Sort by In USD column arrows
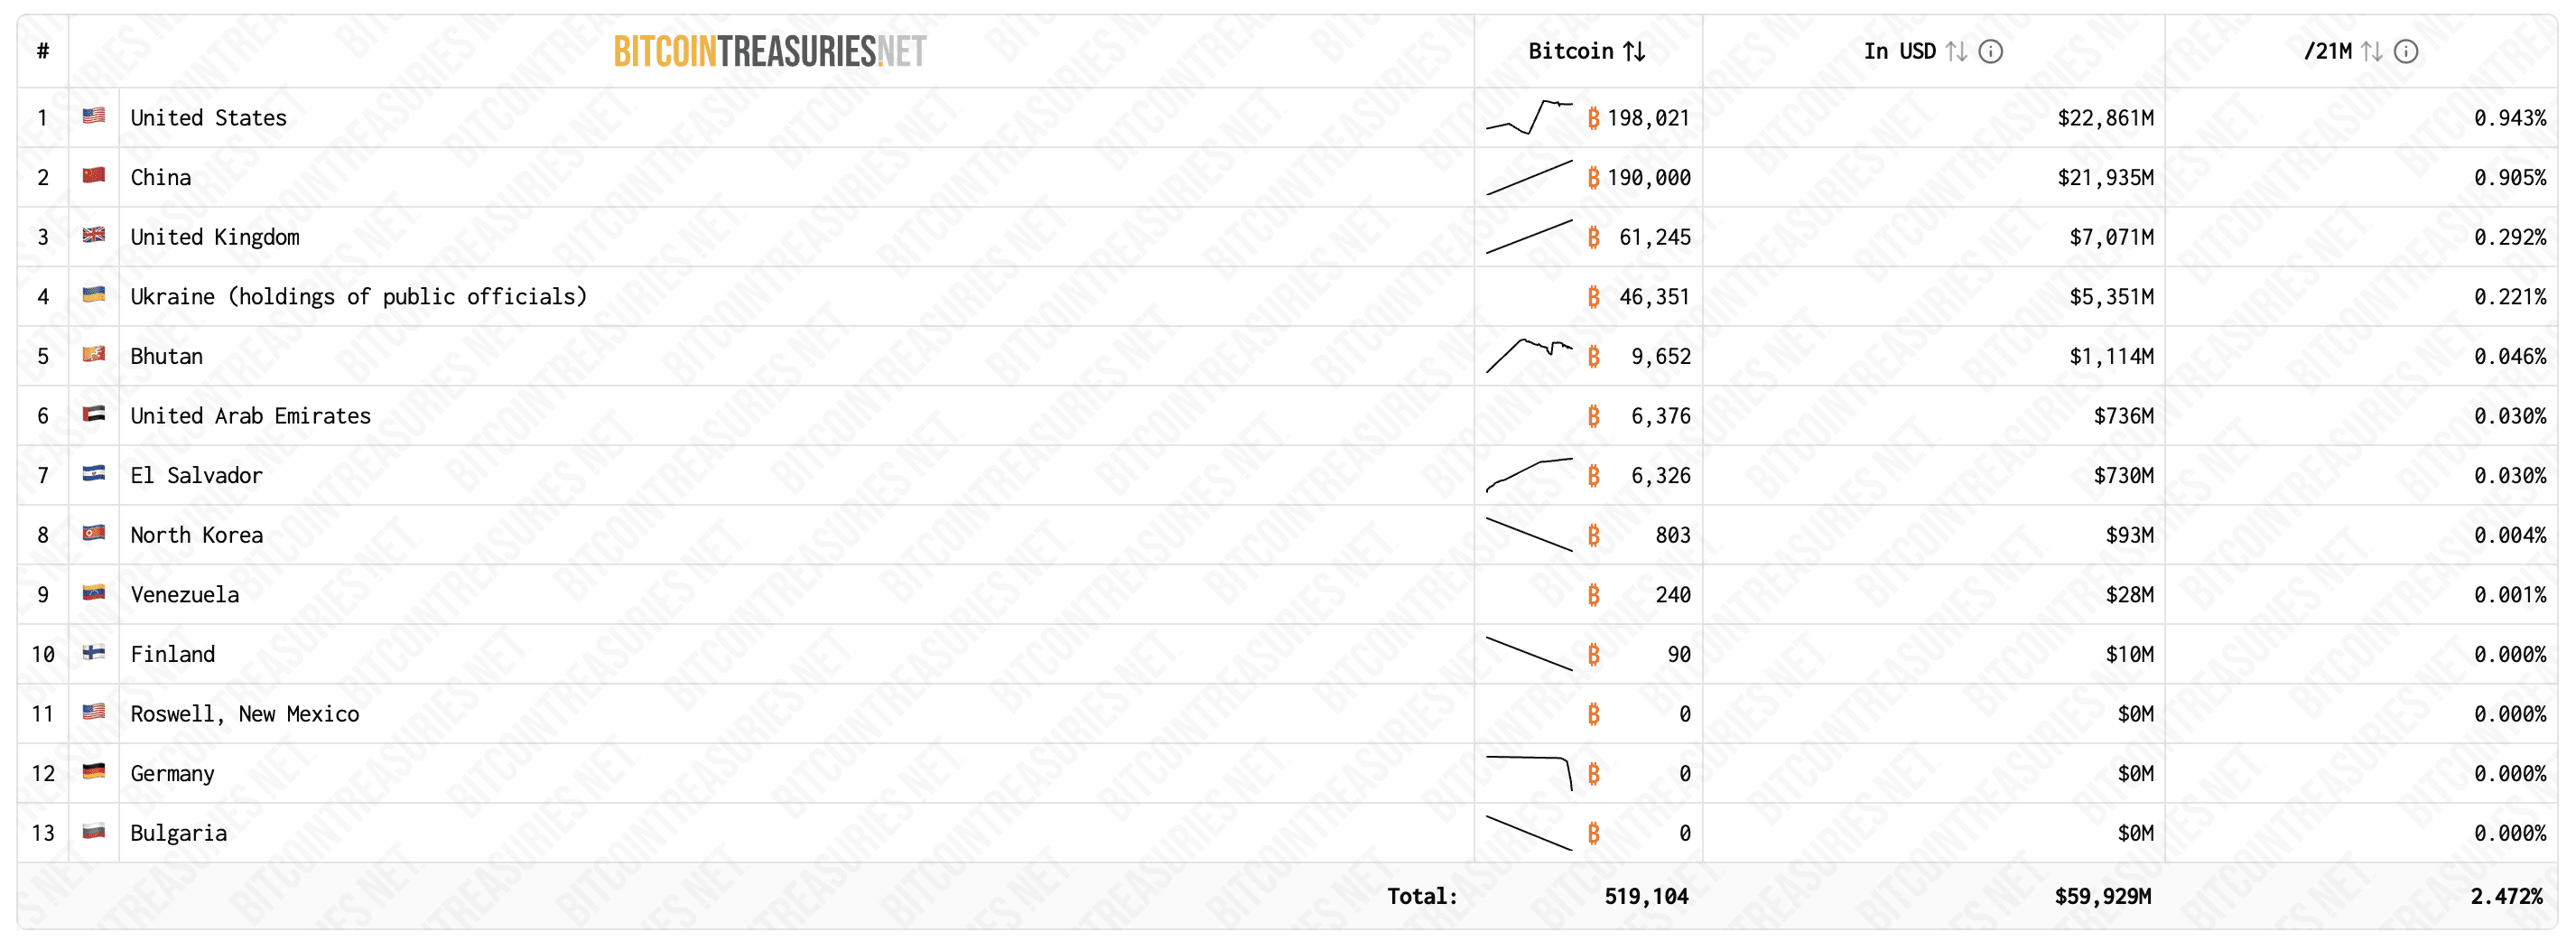 [x=1957, y=51]
